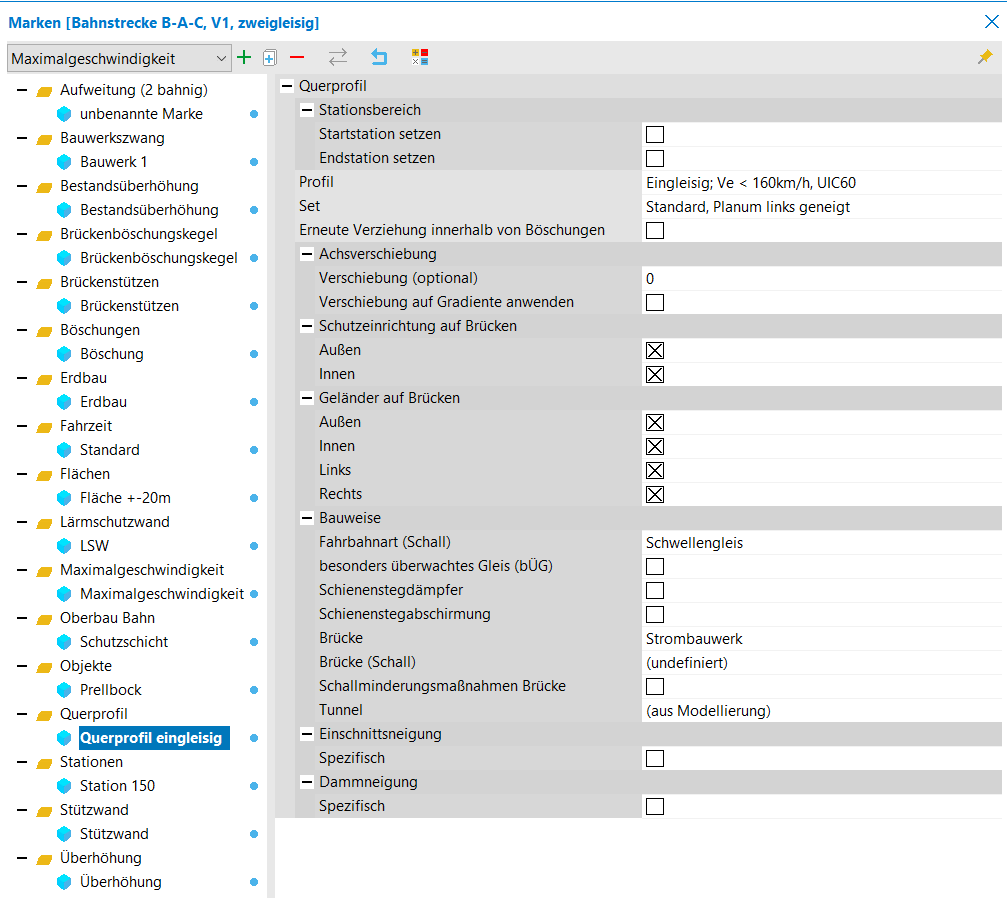The image size is (1007, 898).
Task: Click the duplicate marker icon in toolbar
Action: coord(269,58)
